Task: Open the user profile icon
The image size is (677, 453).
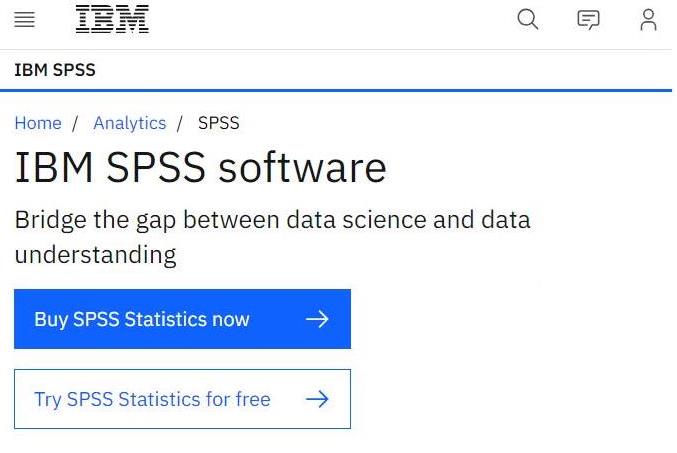Action: coord(649,20)
